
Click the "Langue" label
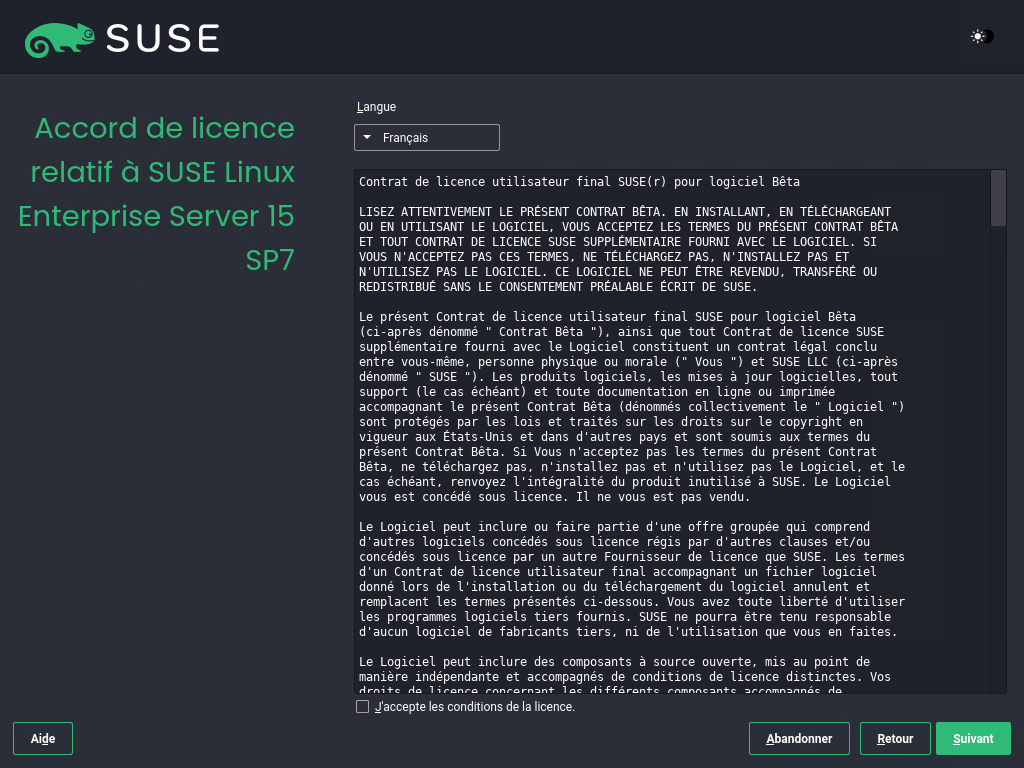376,107
